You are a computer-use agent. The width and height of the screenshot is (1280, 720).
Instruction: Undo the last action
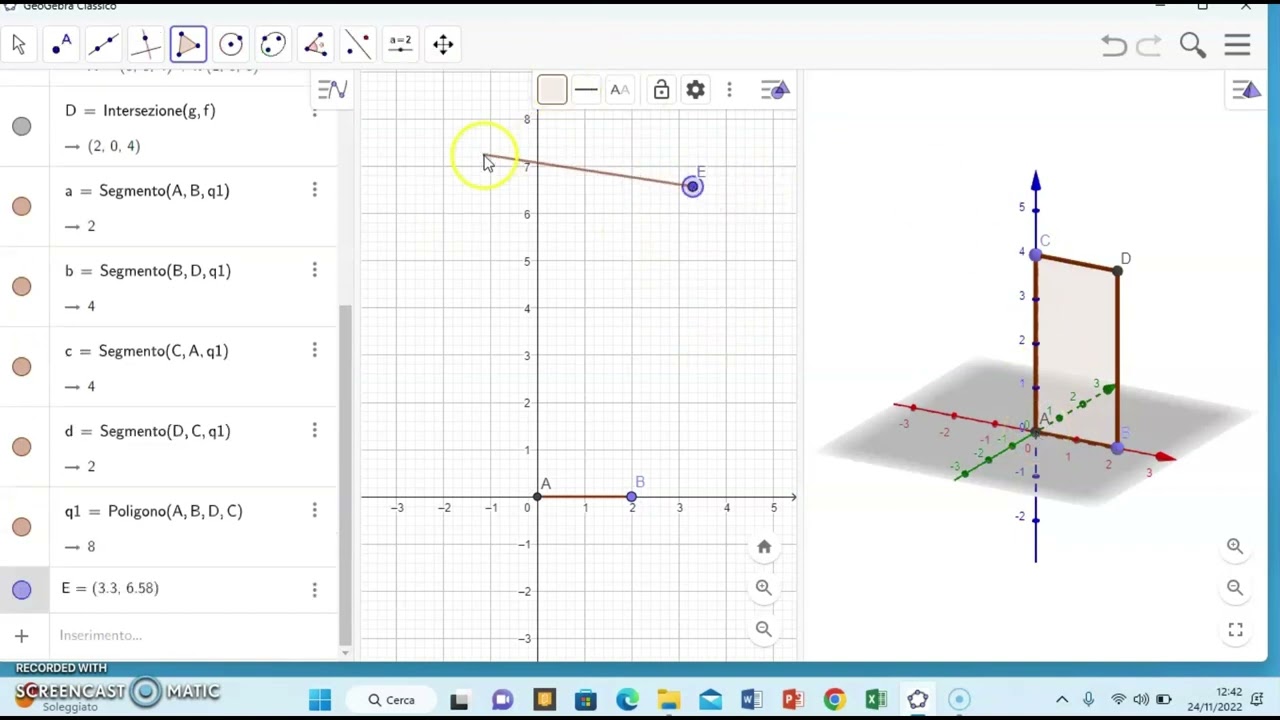(1113, 45)
